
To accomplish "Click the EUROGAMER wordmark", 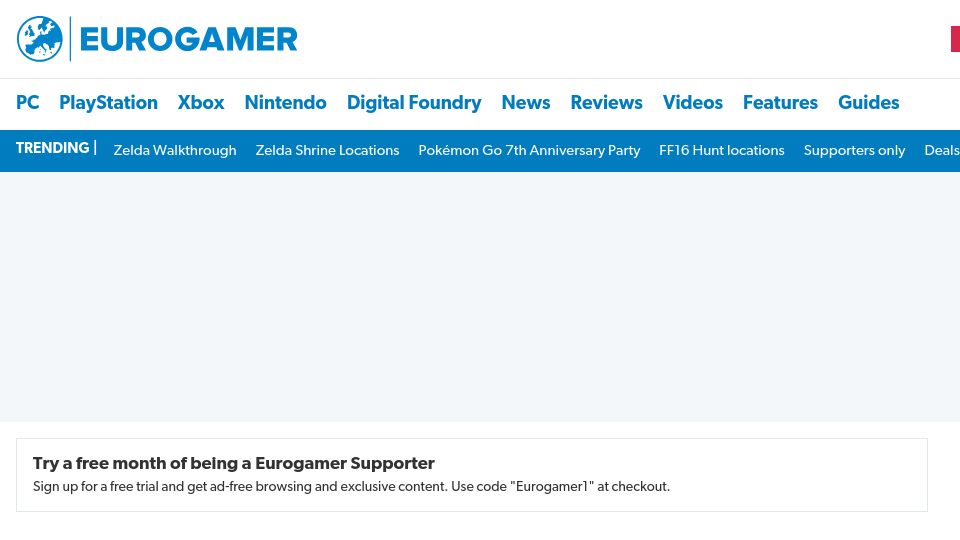I will (189, 40).
